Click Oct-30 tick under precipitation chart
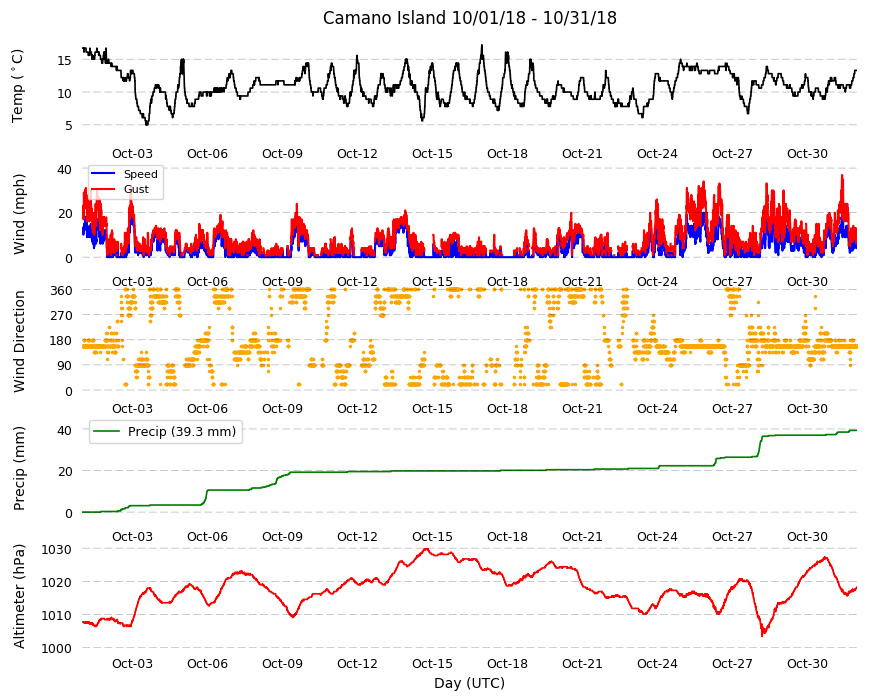 (x=807, y=536)
